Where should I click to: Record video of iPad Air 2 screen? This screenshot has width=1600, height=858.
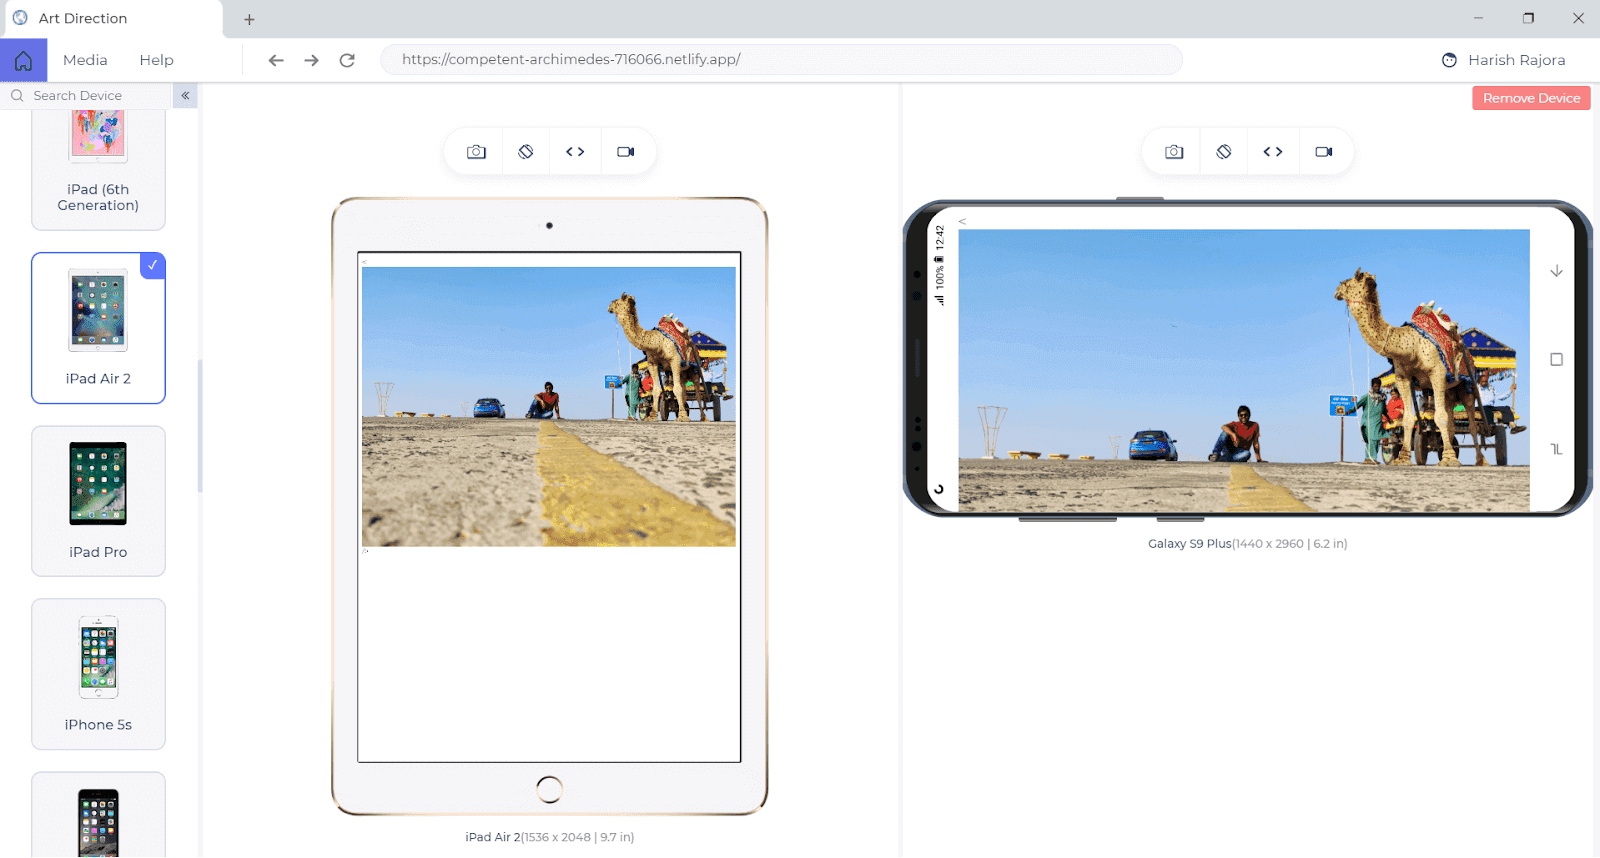coord(626,152)
